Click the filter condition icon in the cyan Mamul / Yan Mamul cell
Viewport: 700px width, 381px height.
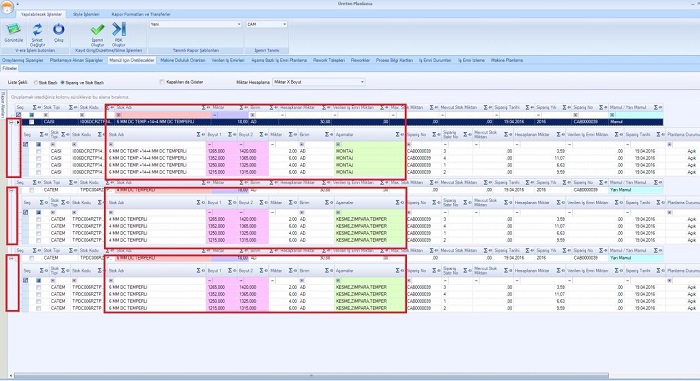[612, 115]
